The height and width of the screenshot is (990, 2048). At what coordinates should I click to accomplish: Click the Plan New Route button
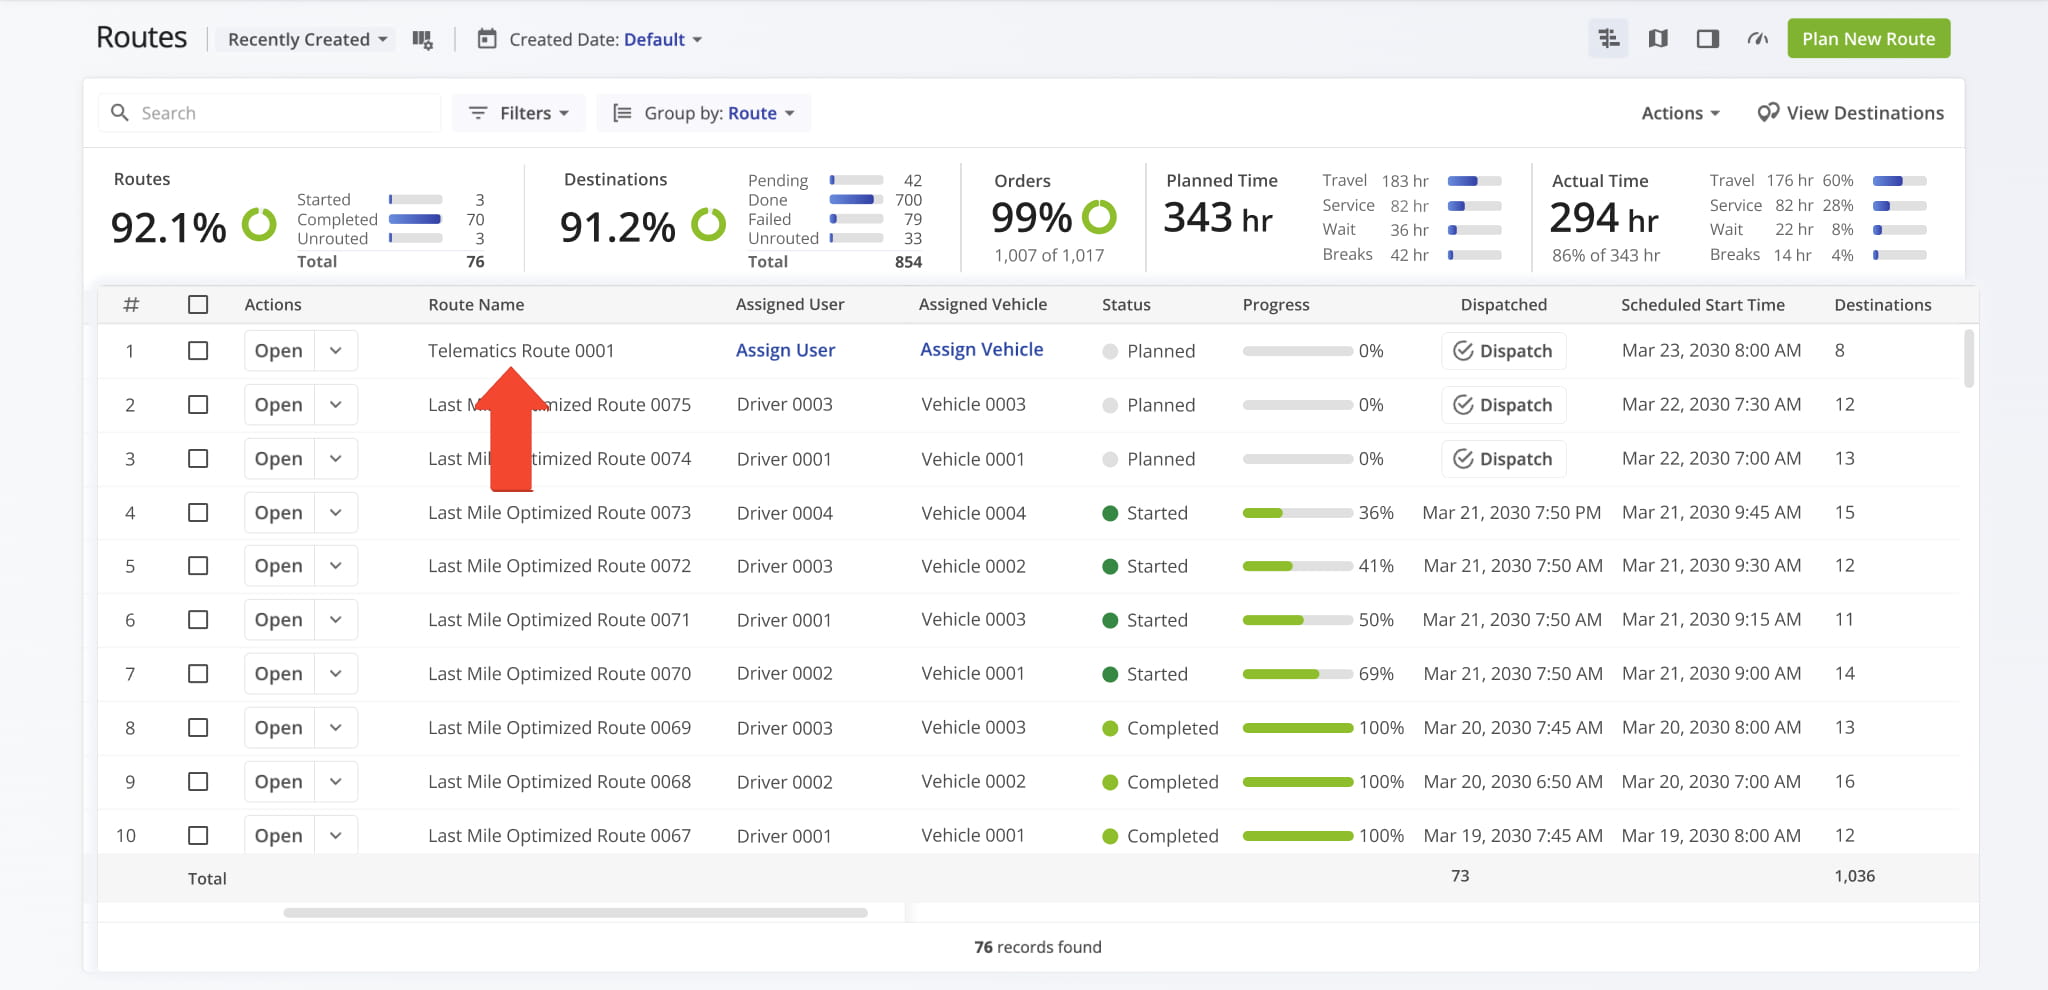tap(1868, 39)
